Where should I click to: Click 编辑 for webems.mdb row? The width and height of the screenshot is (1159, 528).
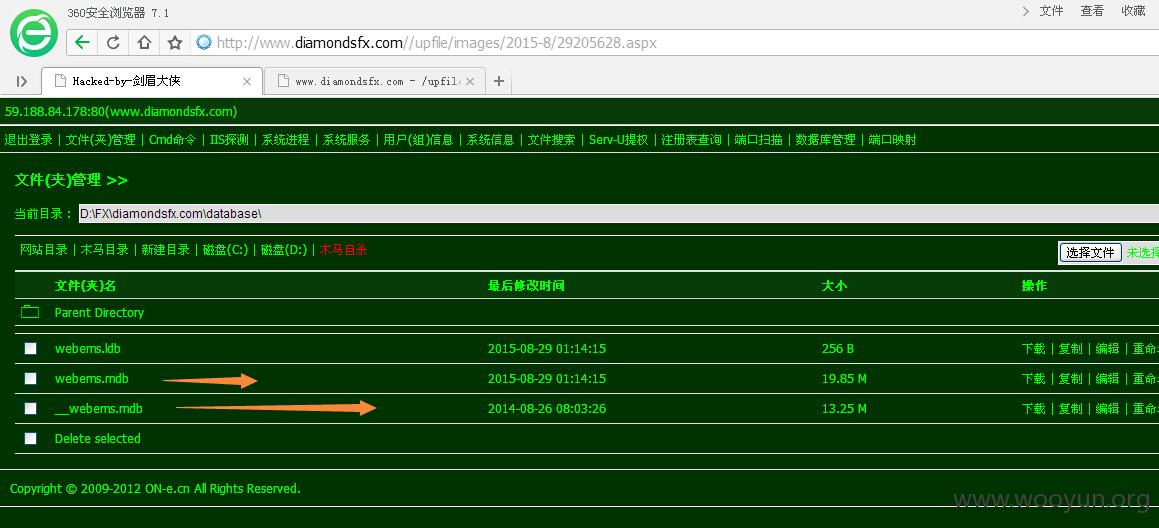click(x=1107, y=379)
